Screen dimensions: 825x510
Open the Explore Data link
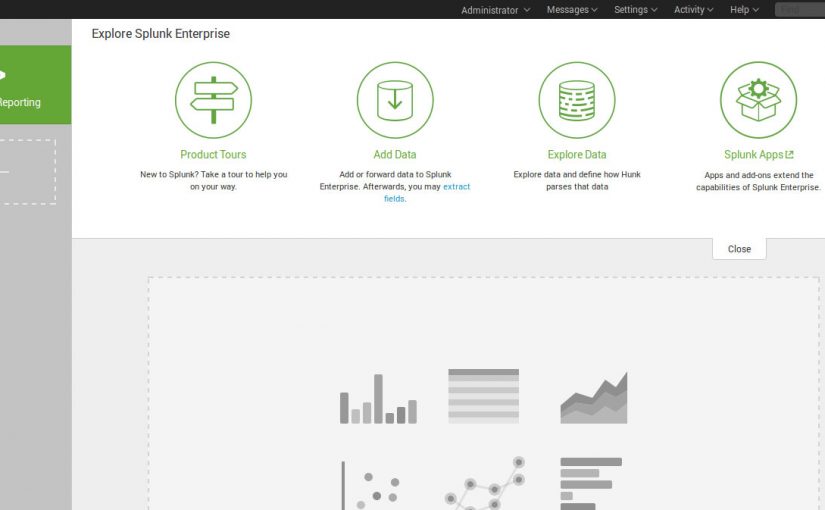point(577,154)
